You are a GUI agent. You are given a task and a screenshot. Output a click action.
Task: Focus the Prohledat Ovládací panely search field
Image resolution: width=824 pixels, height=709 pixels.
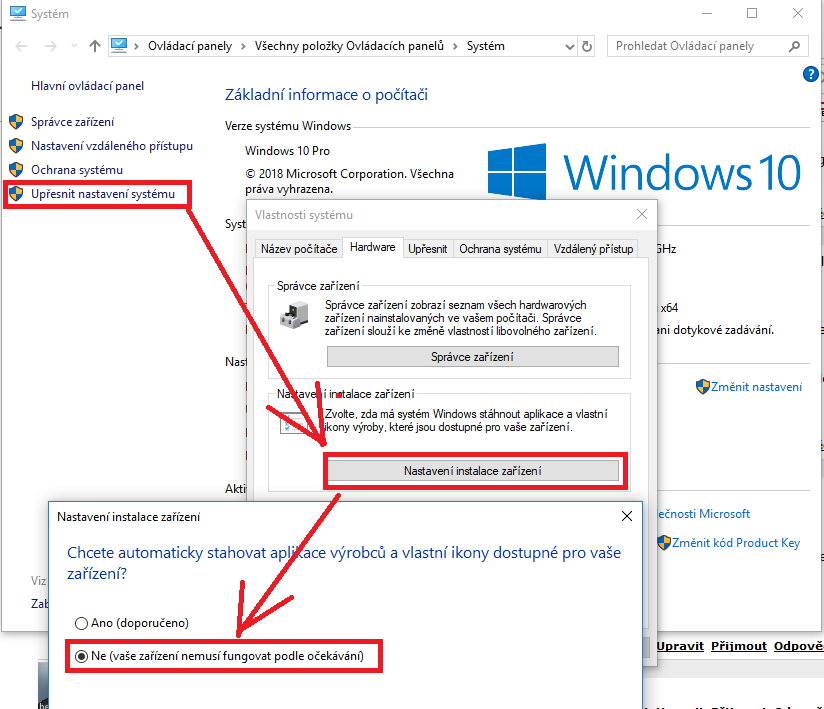point(707,46)
